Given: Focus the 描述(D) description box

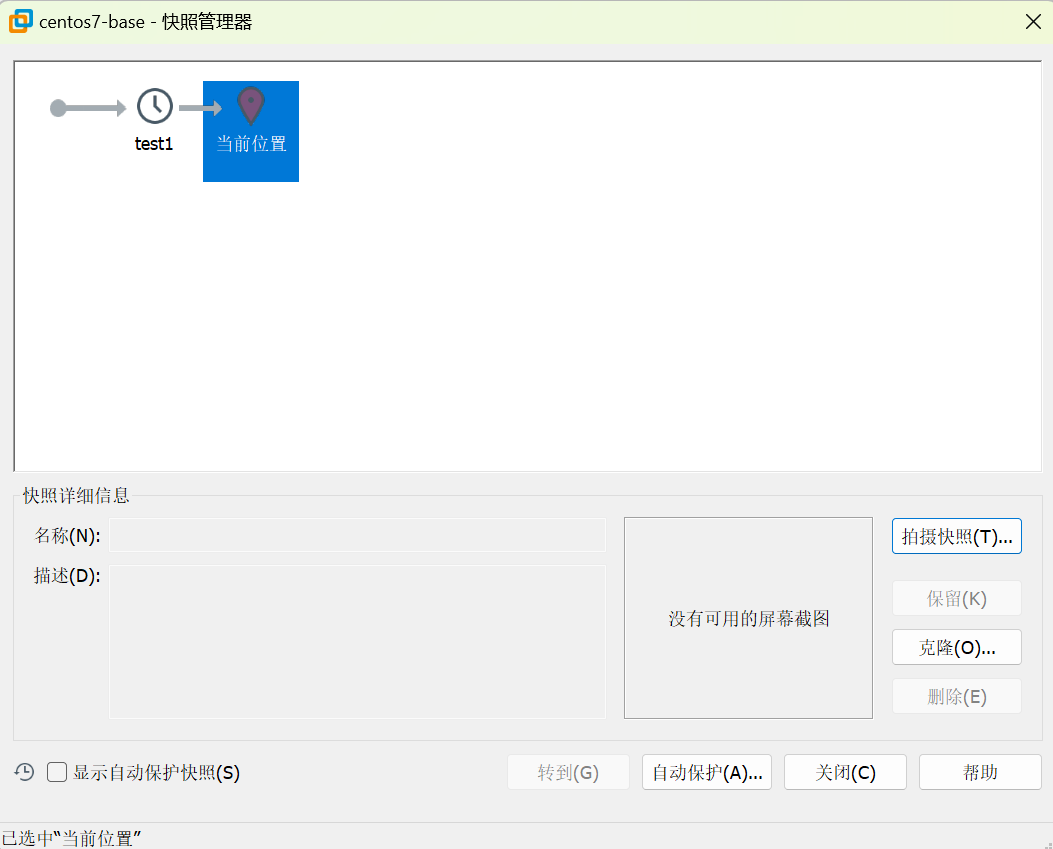Looking at the screenshot, I should point(357,641).
